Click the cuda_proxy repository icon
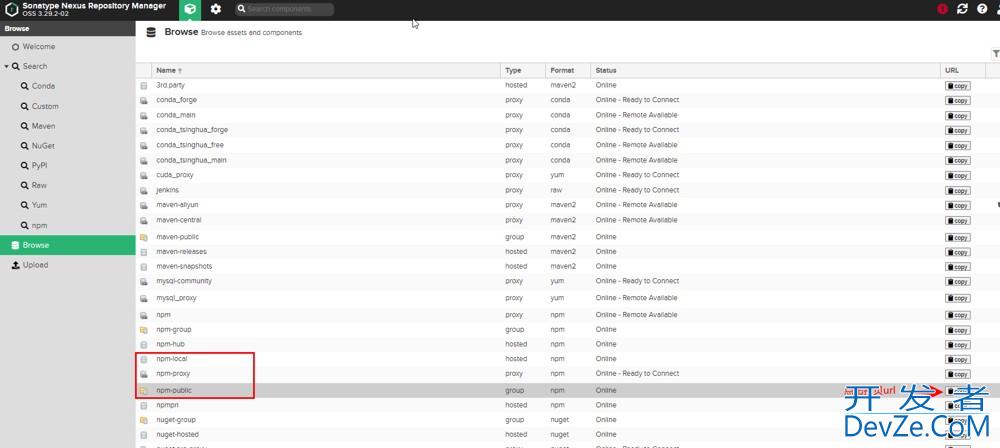 click(x=143, y=175)
